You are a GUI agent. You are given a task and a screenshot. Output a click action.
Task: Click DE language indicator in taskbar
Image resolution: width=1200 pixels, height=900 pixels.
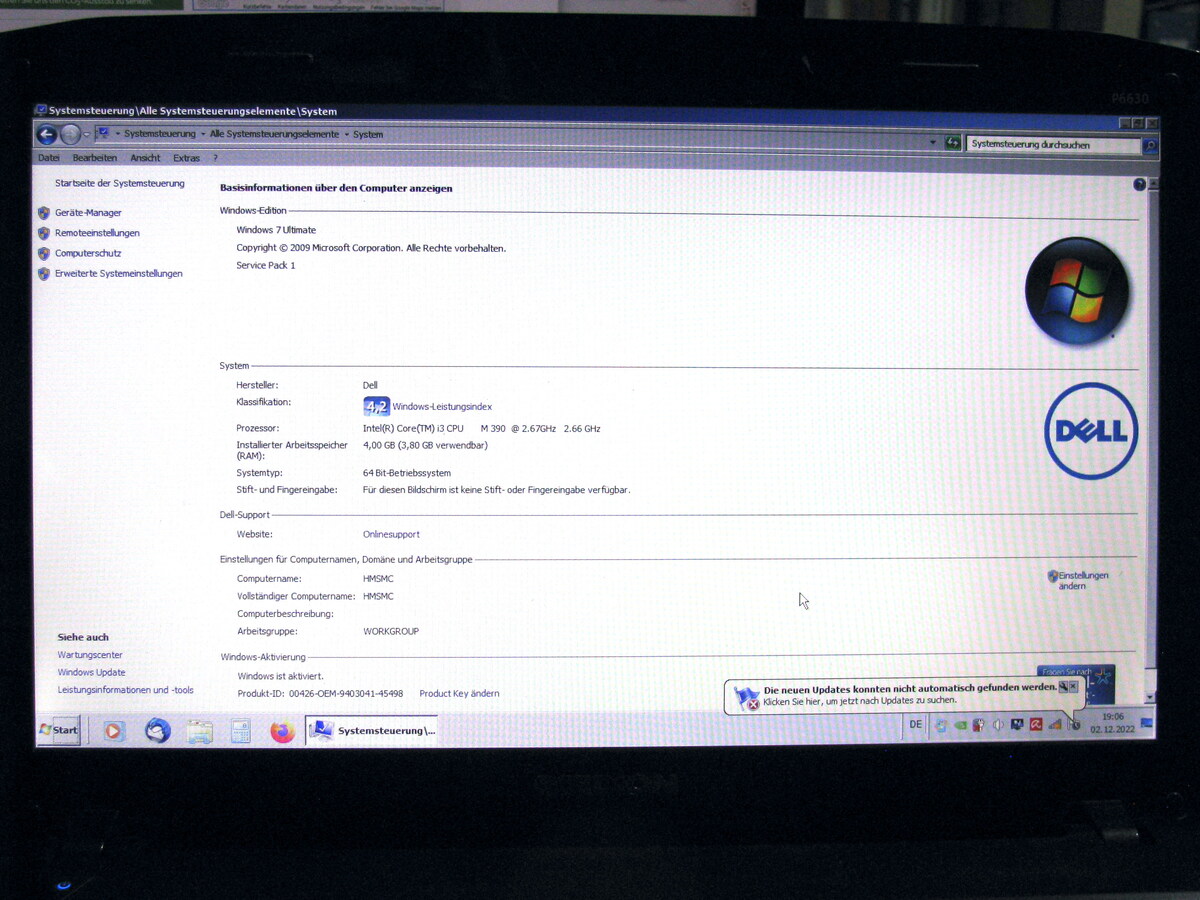coord(916,725)
